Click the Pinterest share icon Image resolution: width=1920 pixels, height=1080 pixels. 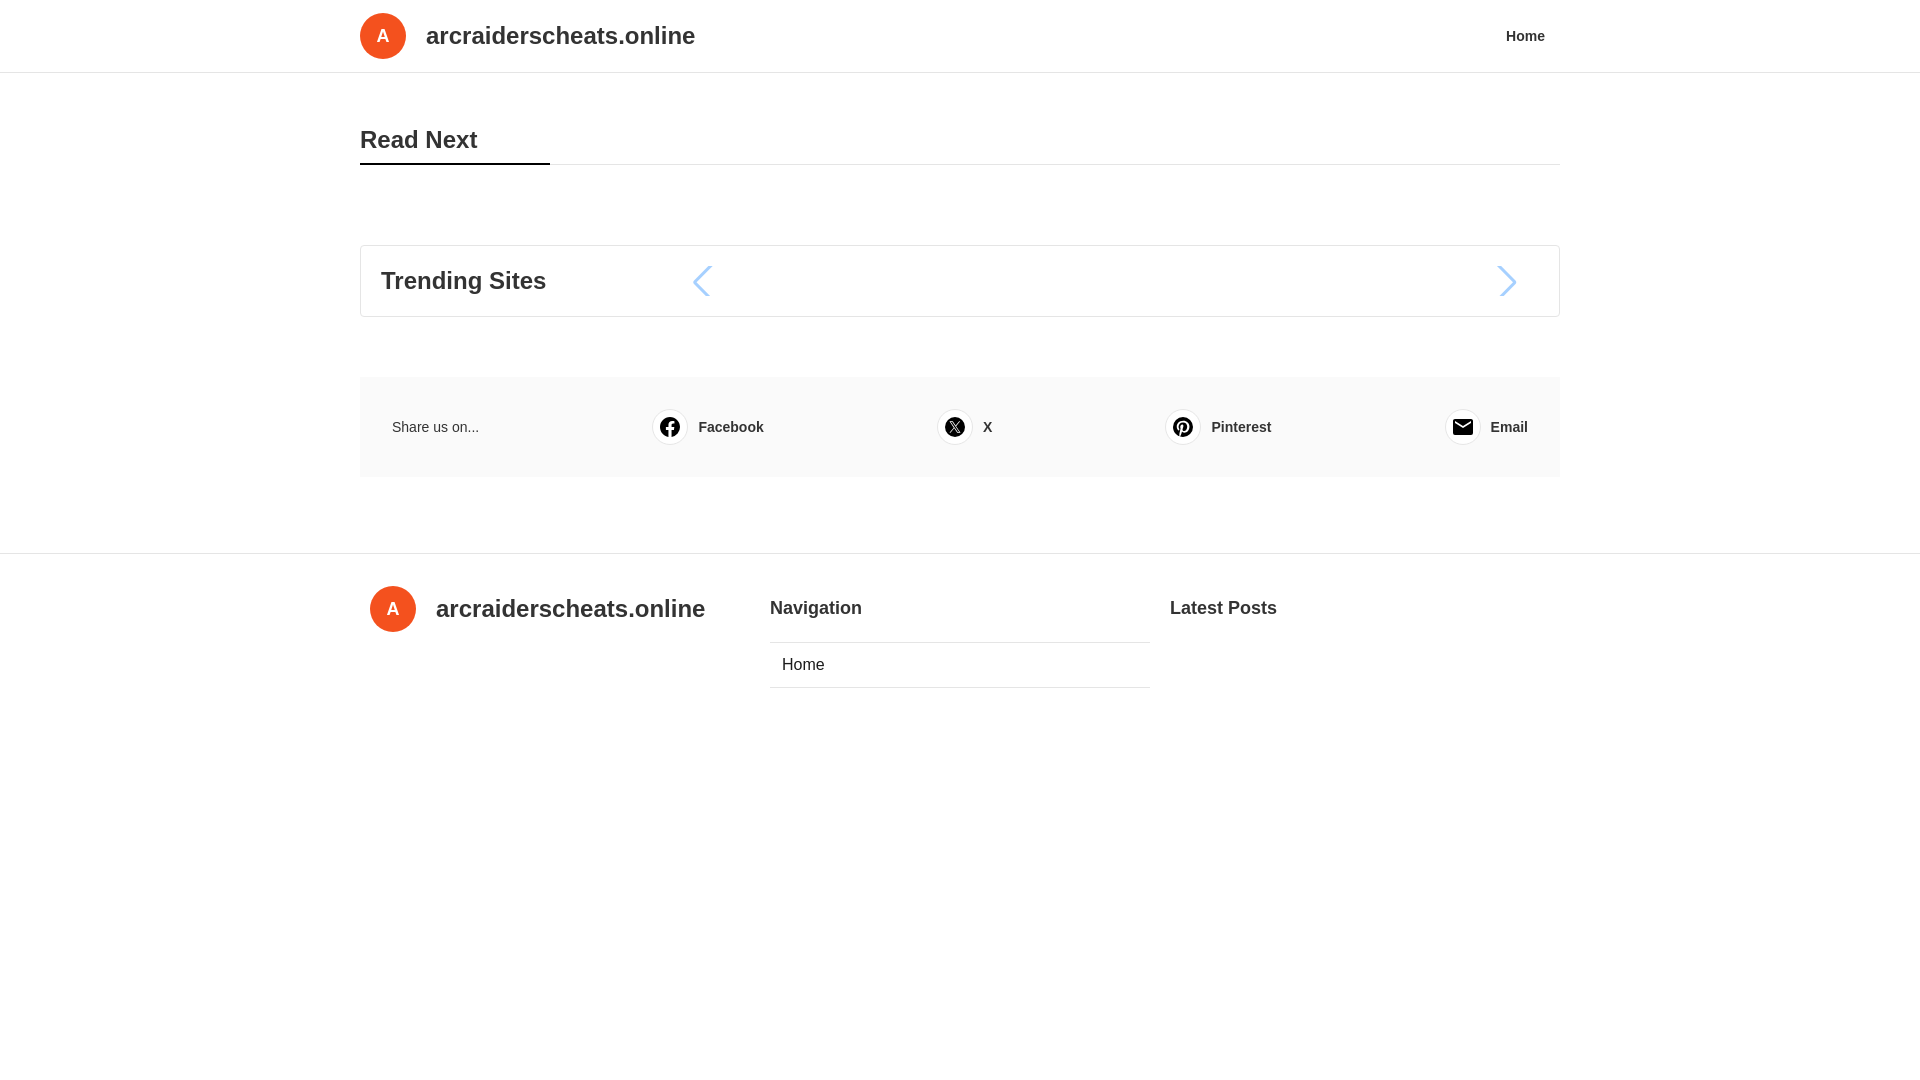coord(1183,427)
